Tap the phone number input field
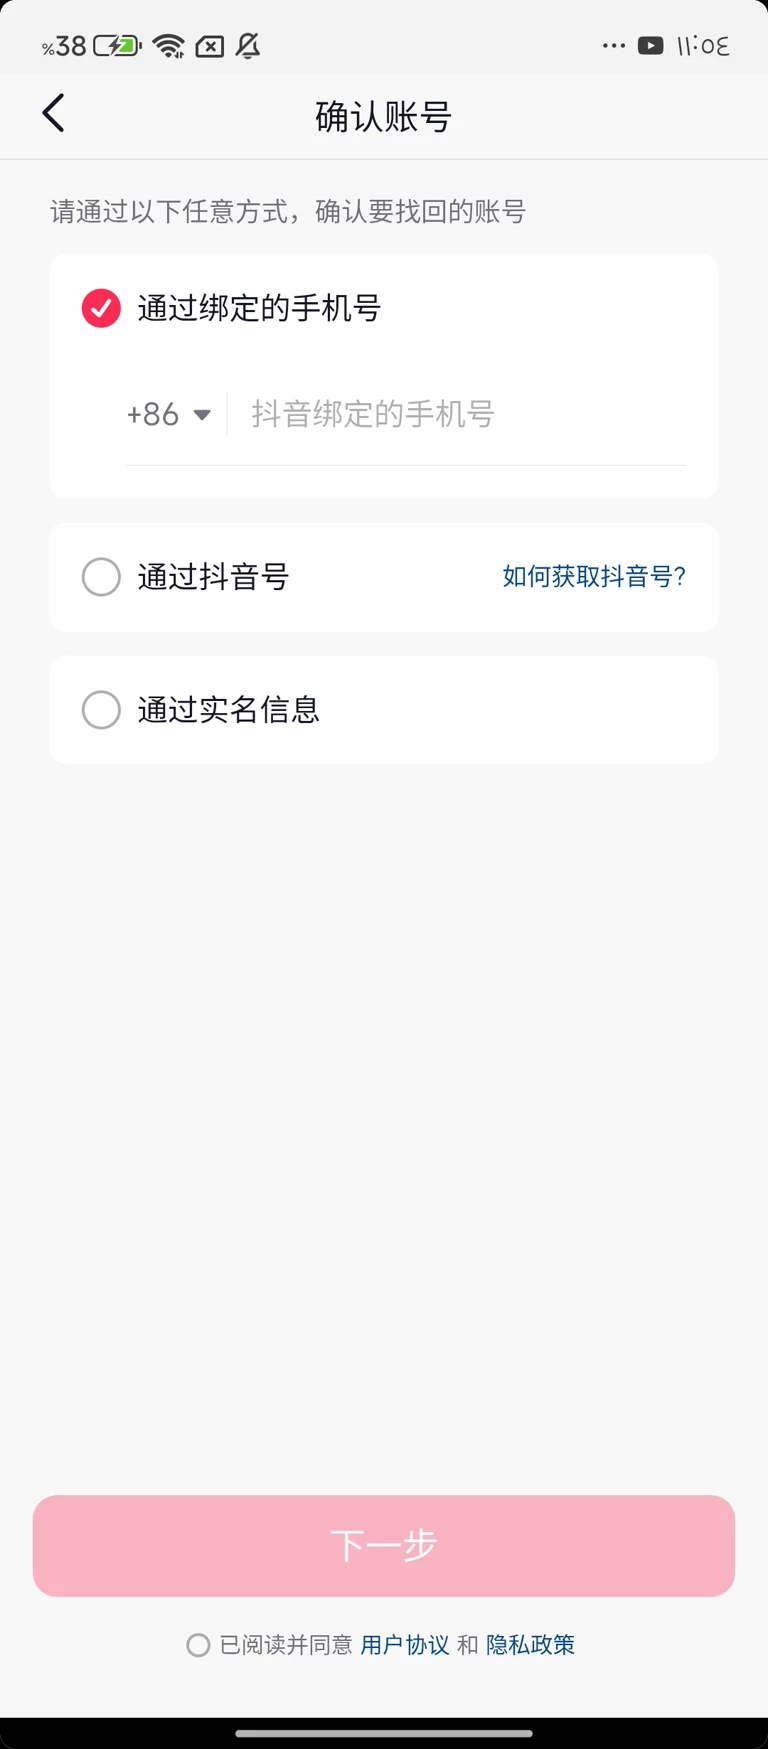Viewport: 768px width, 1749px height. [460, 414]
